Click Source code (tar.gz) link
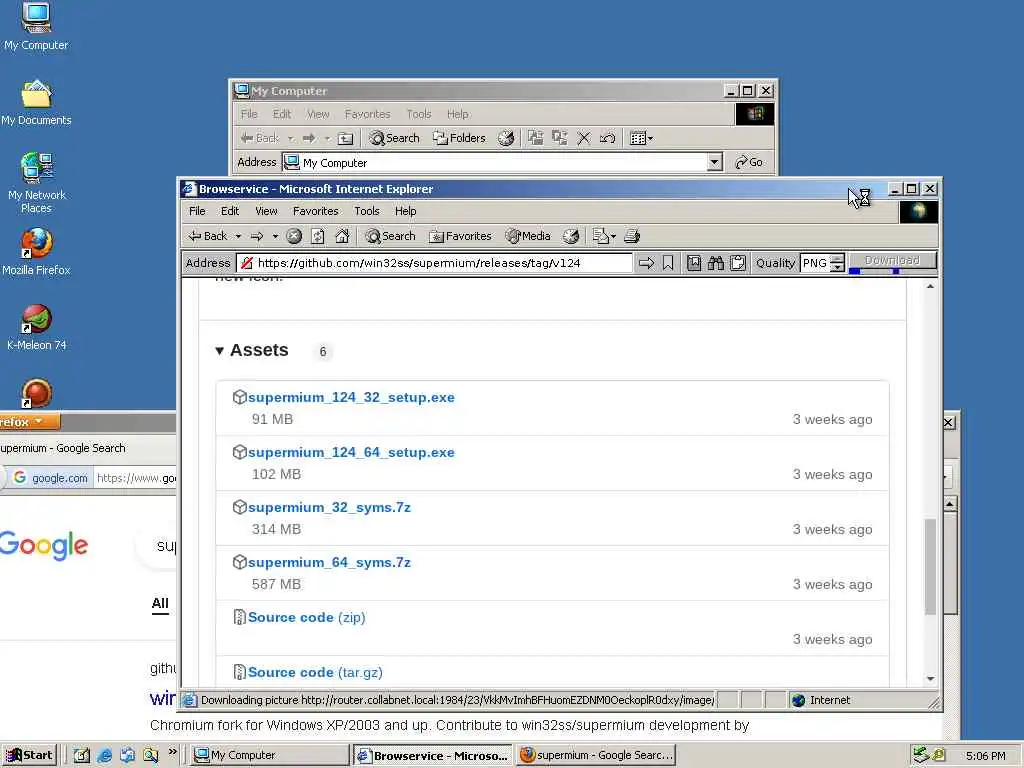This screenshot has height=768, width=1024. tap(315, 672)
